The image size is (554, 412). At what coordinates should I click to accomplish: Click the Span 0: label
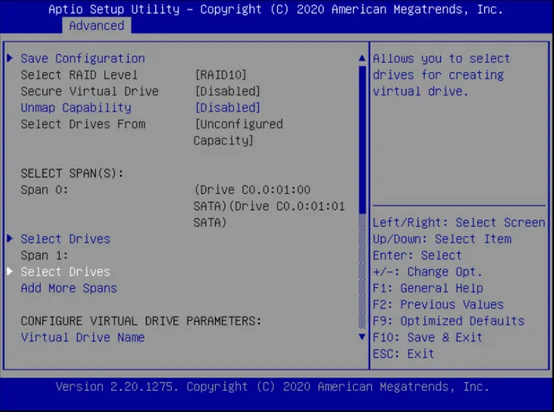coord(44,190)
